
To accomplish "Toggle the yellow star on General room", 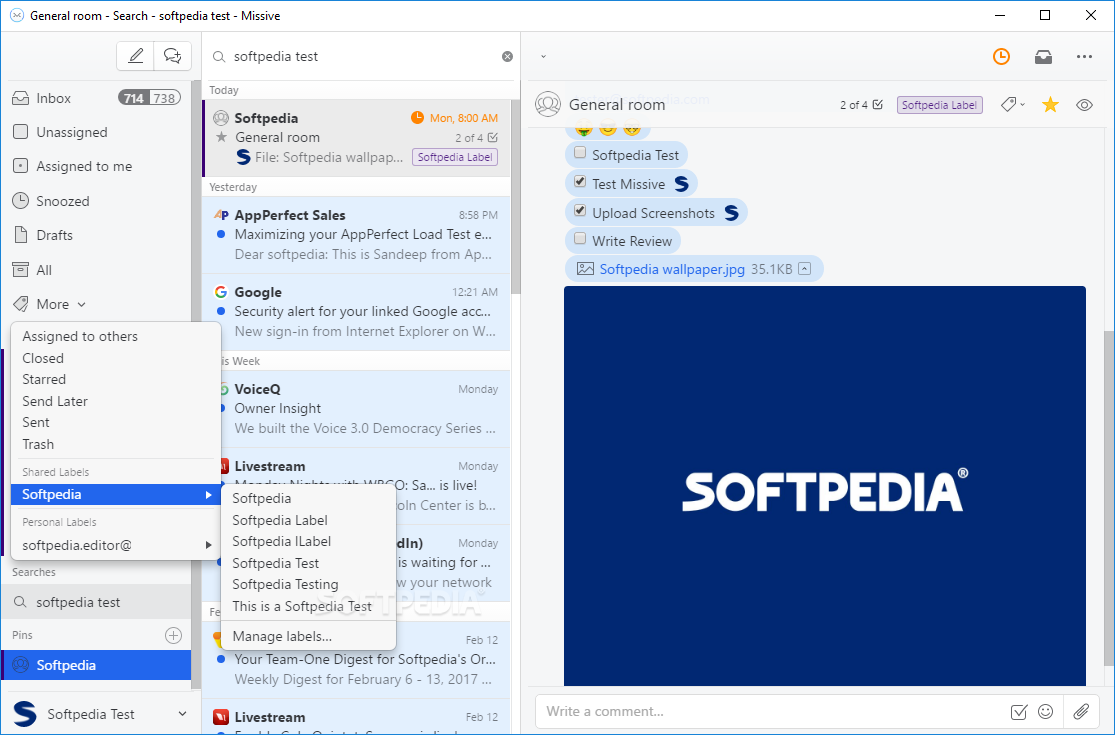I will [x=1050, y=105].
